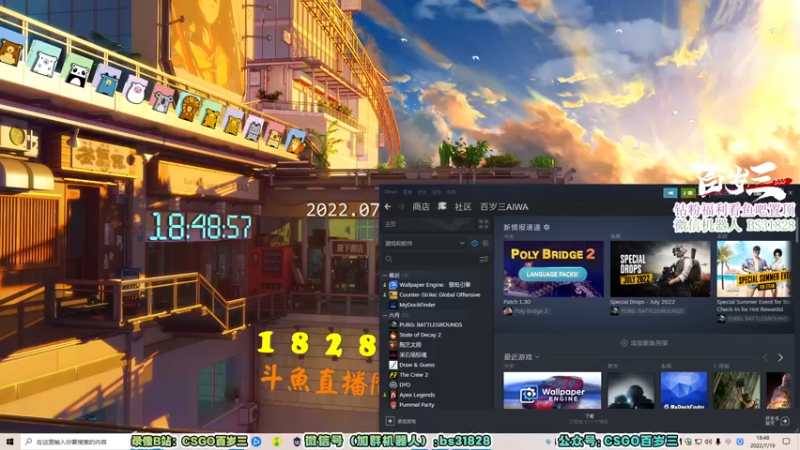Screen dimensions: 800x450
Task: Switch to the 库 library tab
Action: (442, 206)
